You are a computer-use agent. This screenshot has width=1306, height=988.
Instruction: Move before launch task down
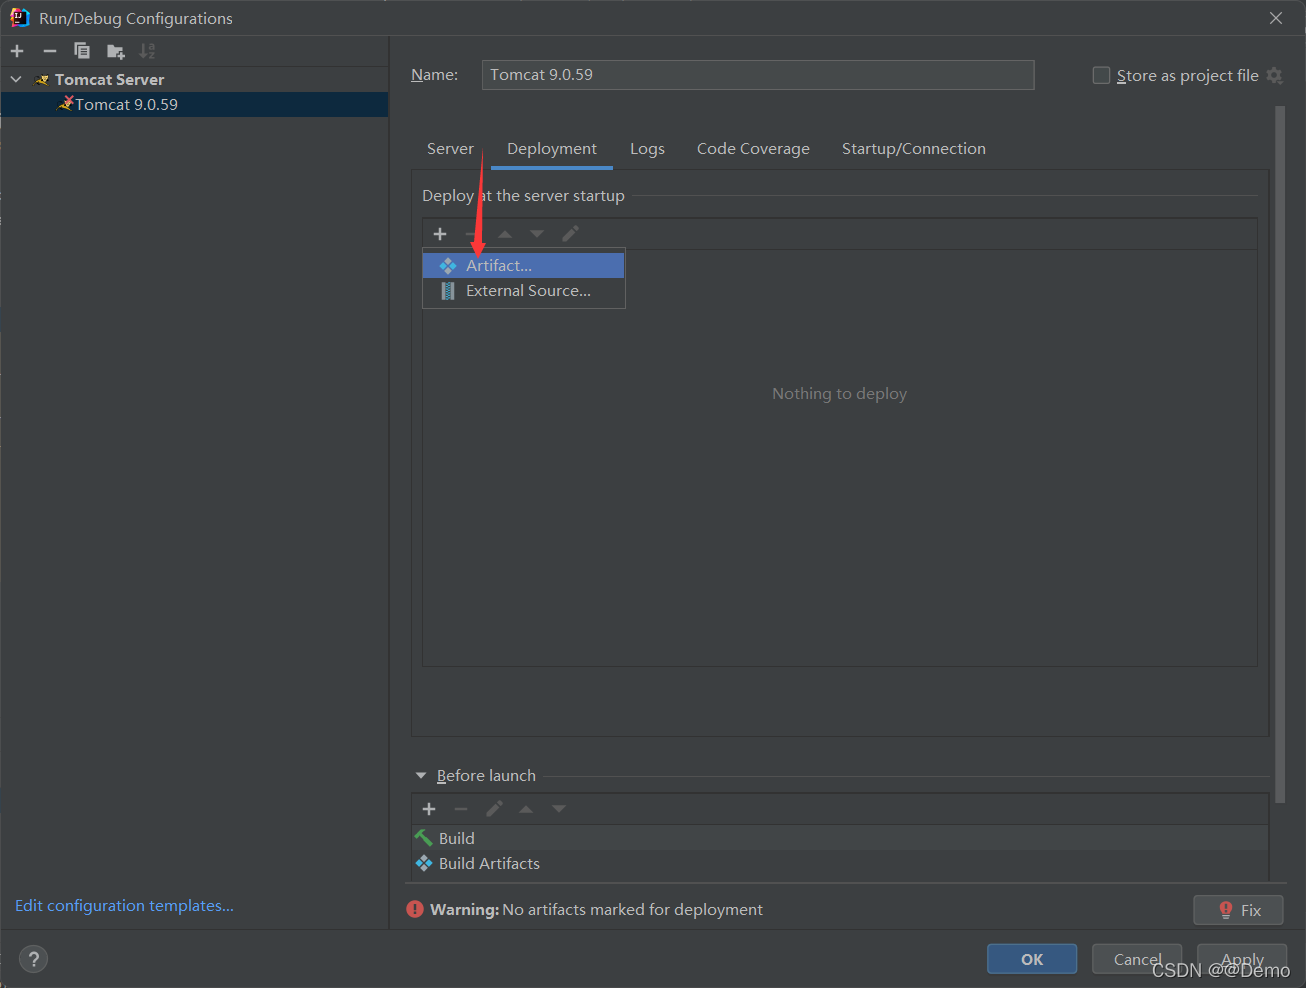click(x=559, y=809)
